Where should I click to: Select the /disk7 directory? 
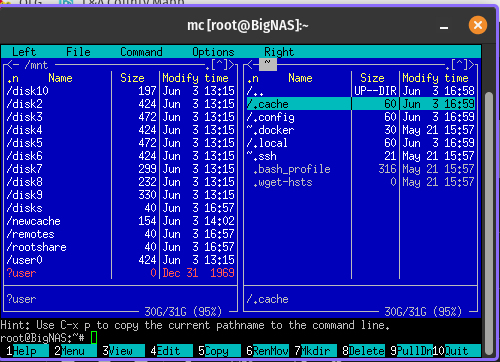[120, 169]
